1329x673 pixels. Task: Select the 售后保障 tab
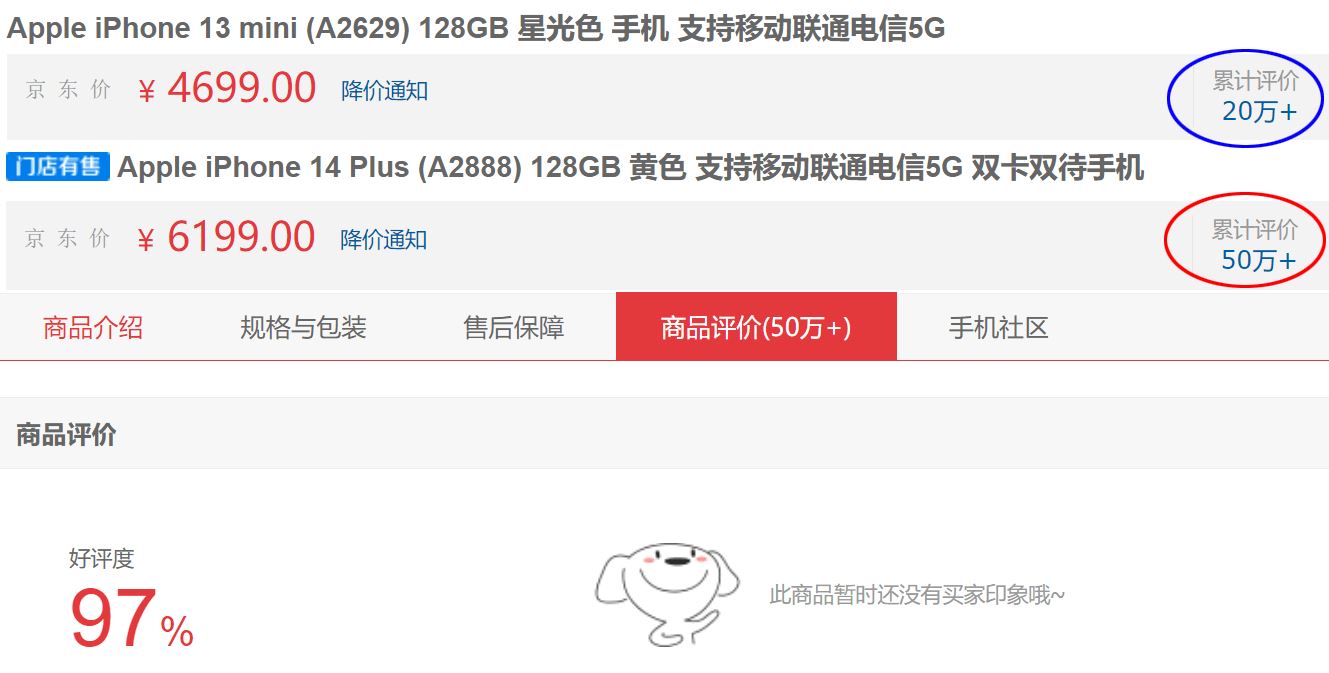click(x=514, y=327)
